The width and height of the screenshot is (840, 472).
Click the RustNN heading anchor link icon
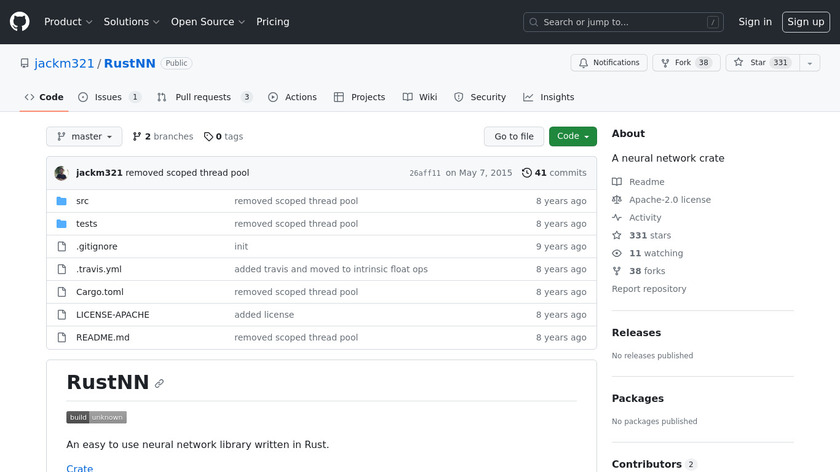[159, 384]
